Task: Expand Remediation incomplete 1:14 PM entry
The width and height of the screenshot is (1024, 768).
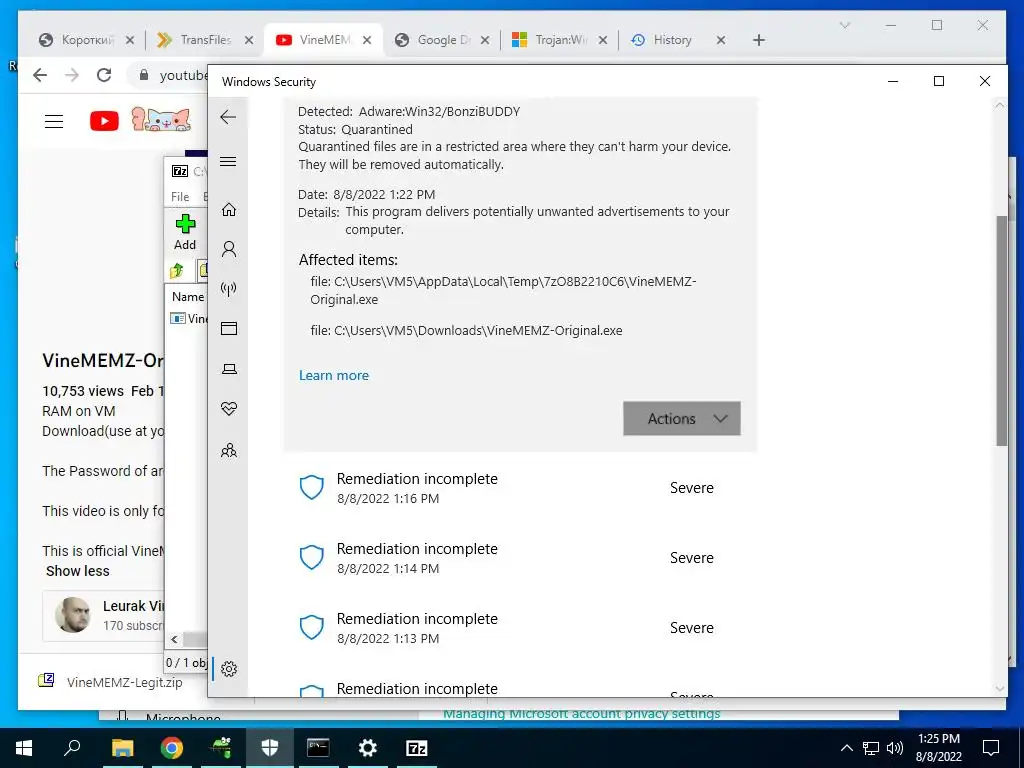Action: click(521, 558)
